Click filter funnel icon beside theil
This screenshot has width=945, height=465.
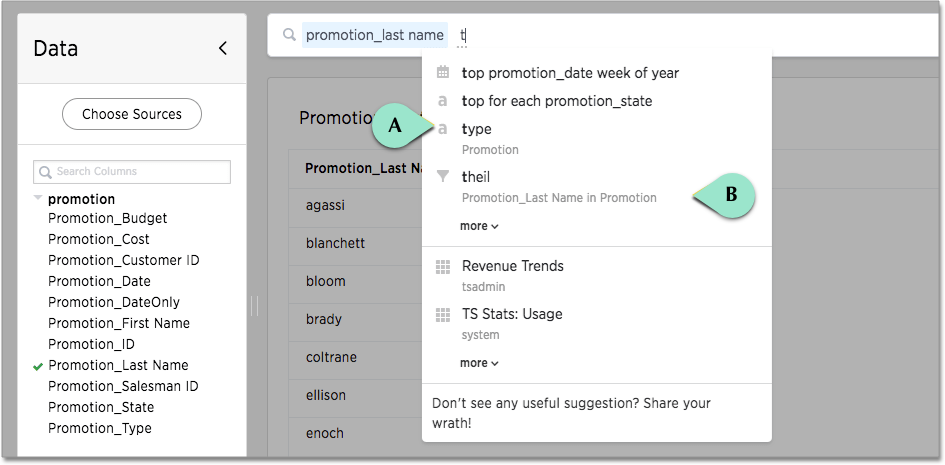pos(443,176)
